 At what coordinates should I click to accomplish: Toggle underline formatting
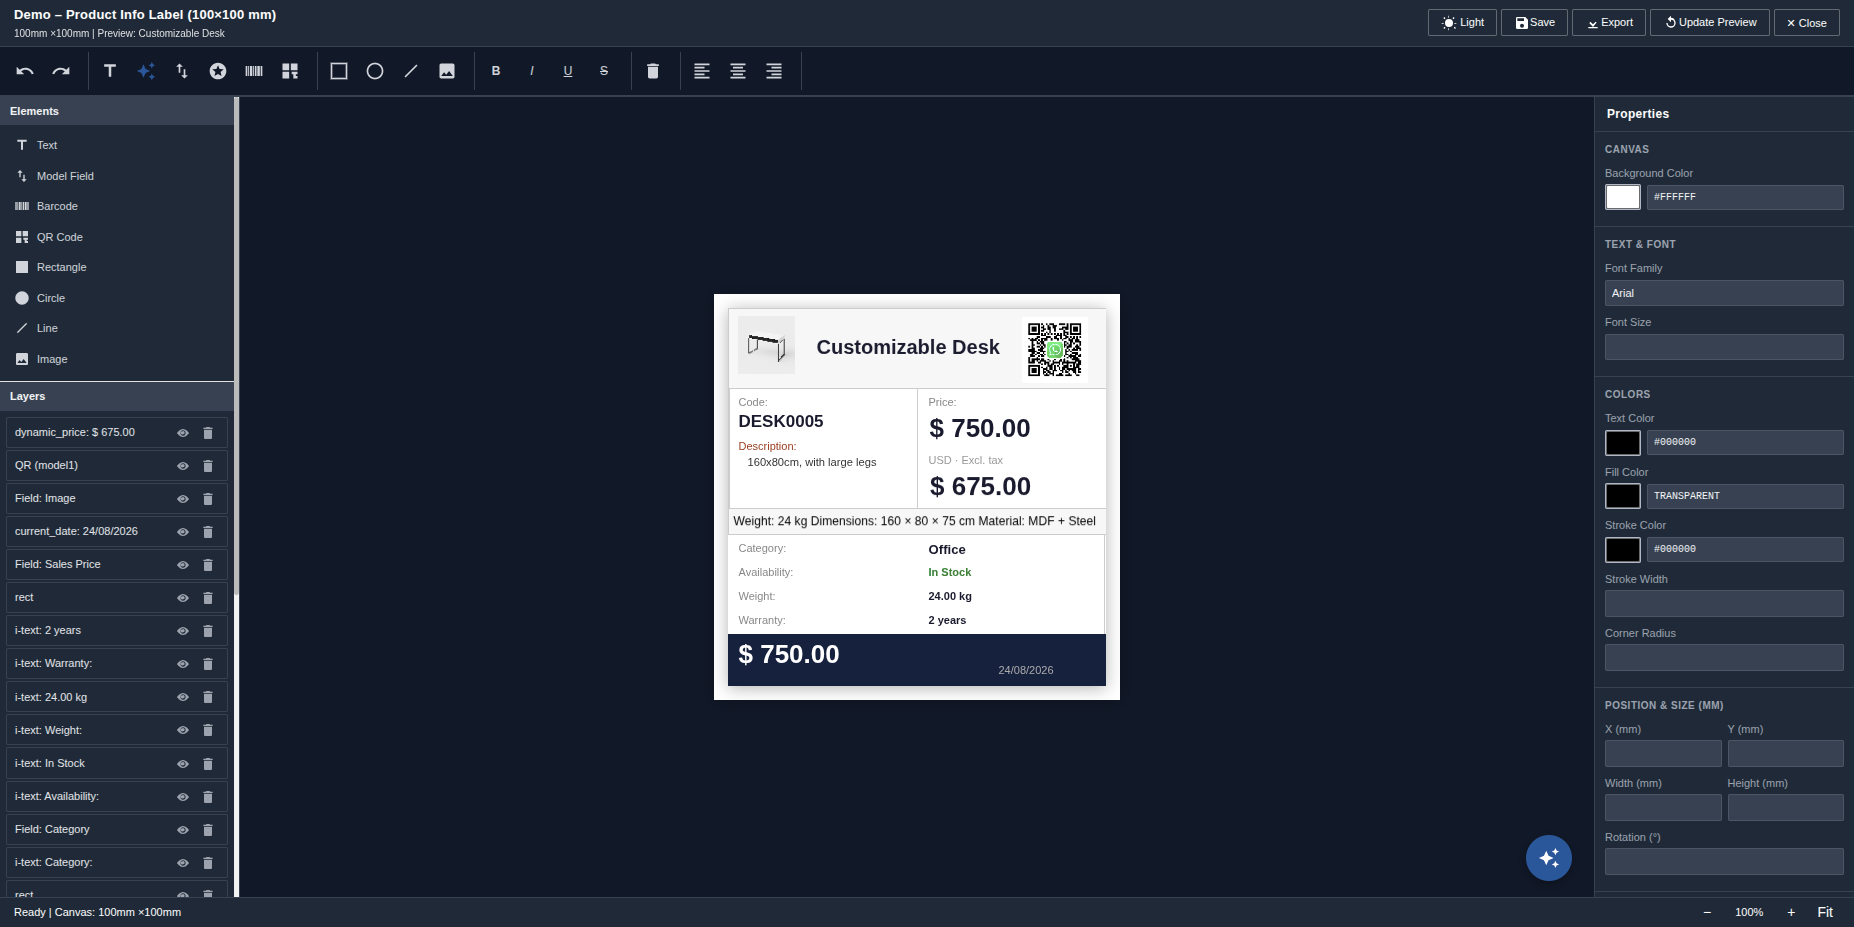tap(568, 71)
